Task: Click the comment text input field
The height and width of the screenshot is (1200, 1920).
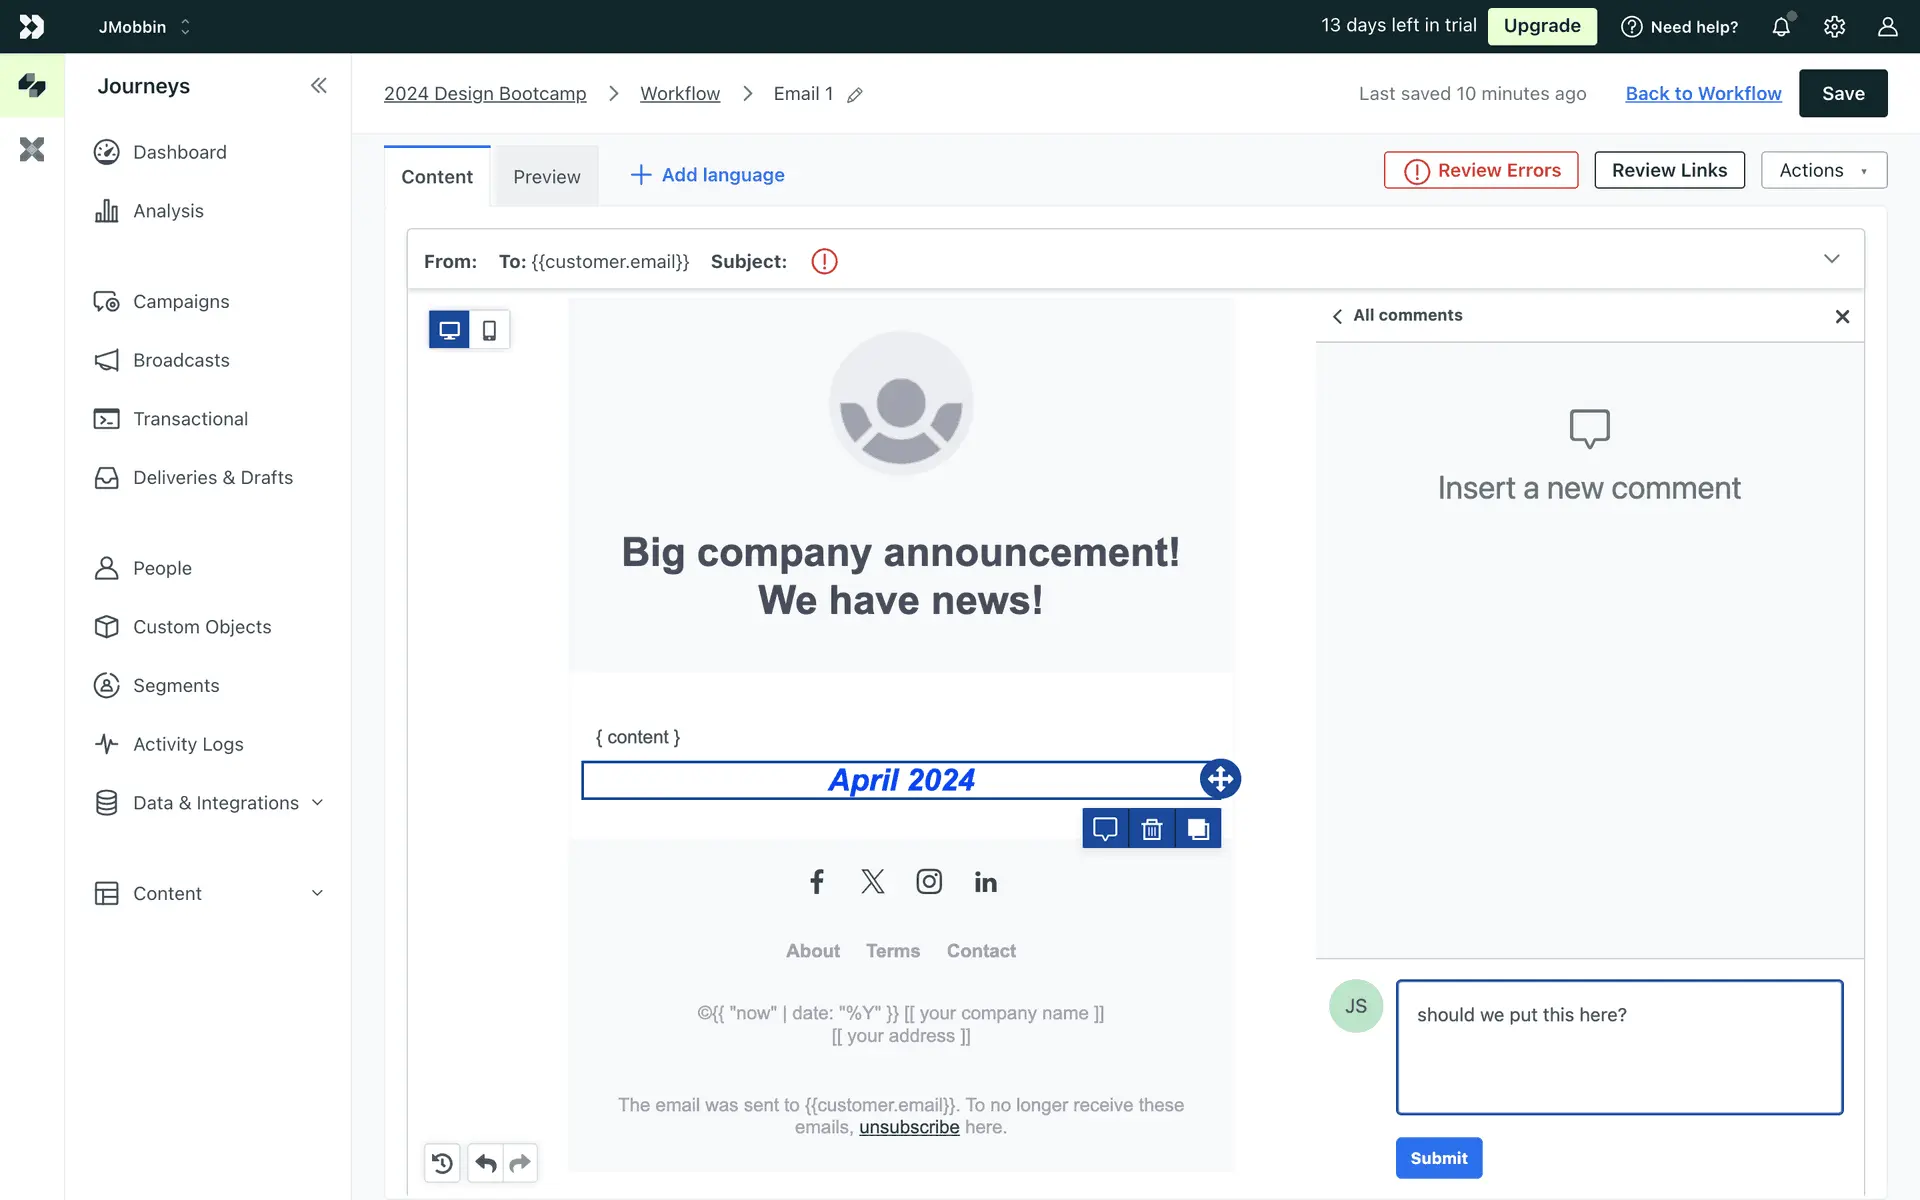Action: pos(1619,1046)
